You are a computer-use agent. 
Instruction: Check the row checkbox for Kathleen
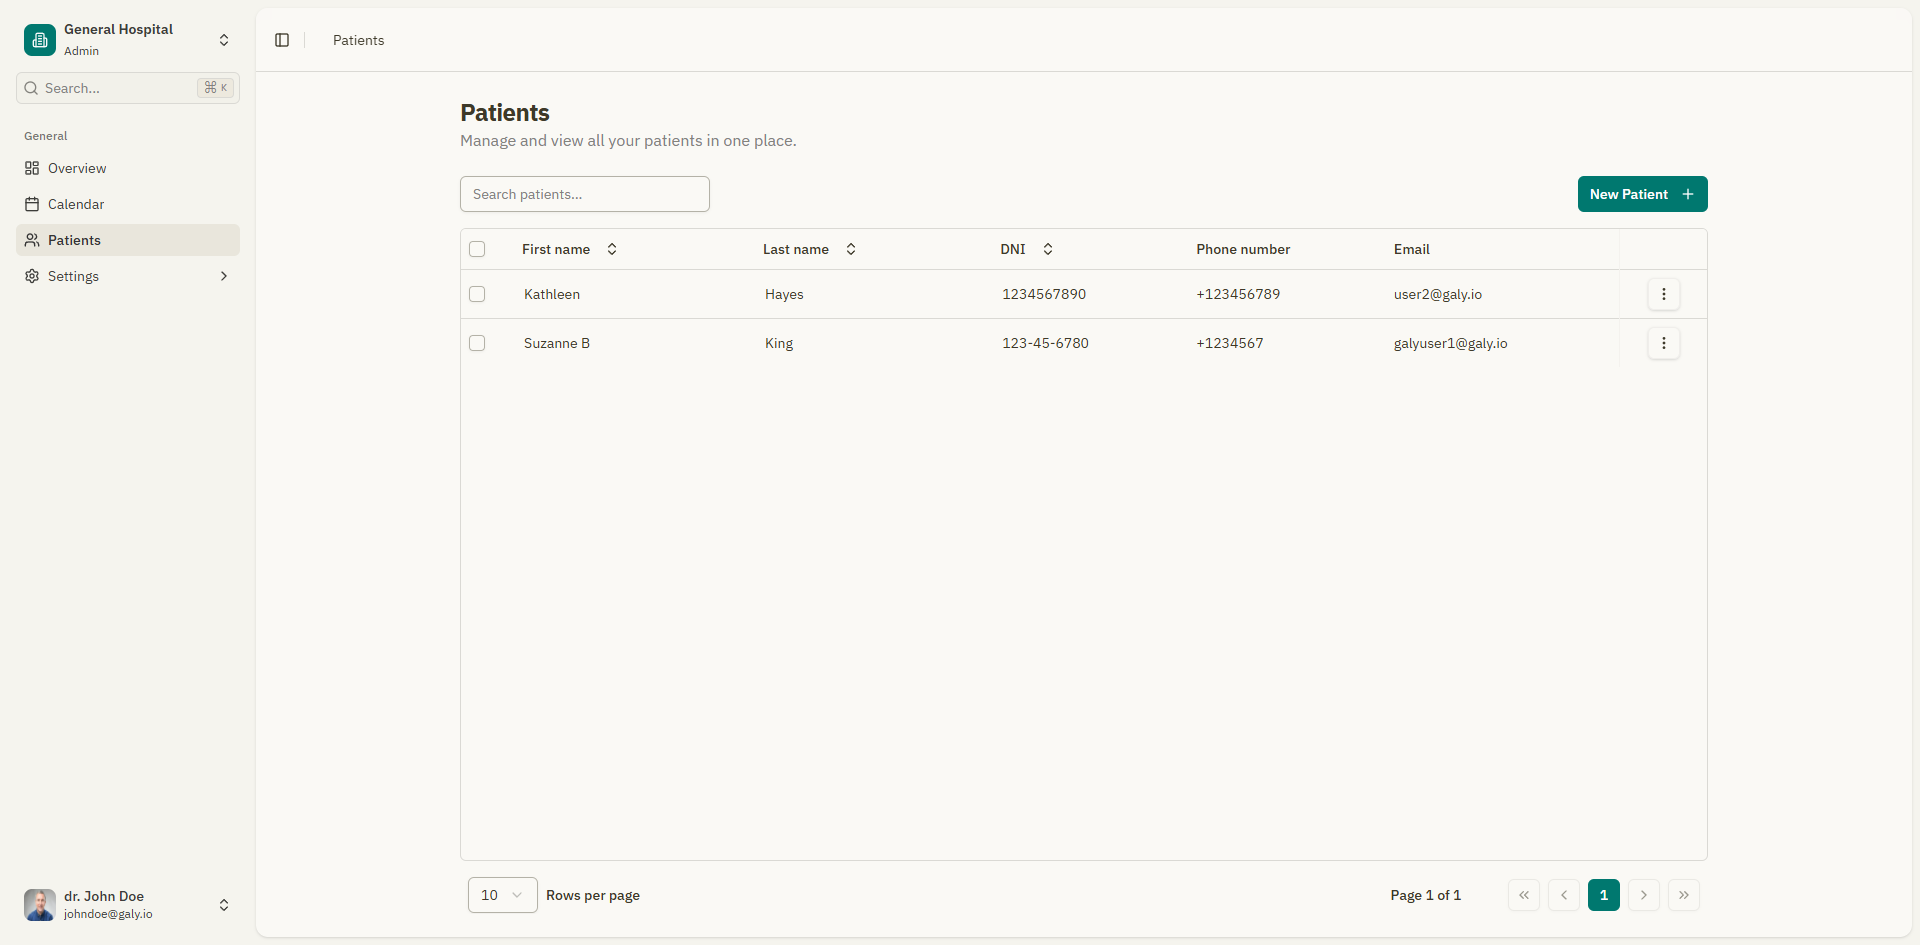(x=477, y=294)
